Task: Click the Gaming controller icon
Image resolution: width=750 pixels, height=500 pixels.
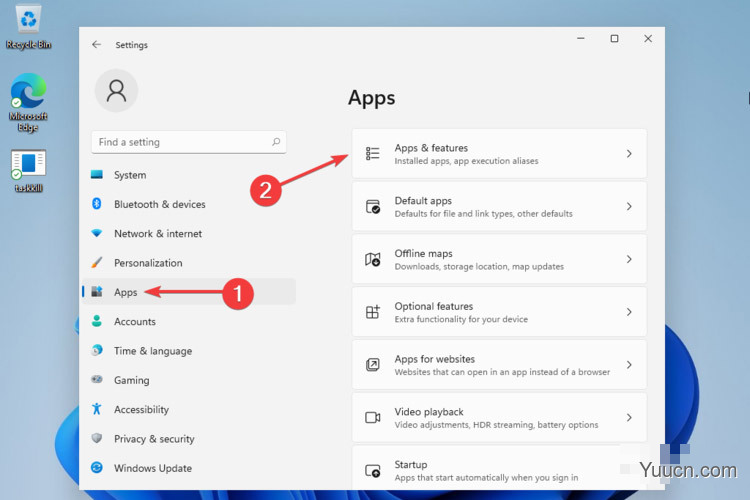Action: (x=97, y=379)
